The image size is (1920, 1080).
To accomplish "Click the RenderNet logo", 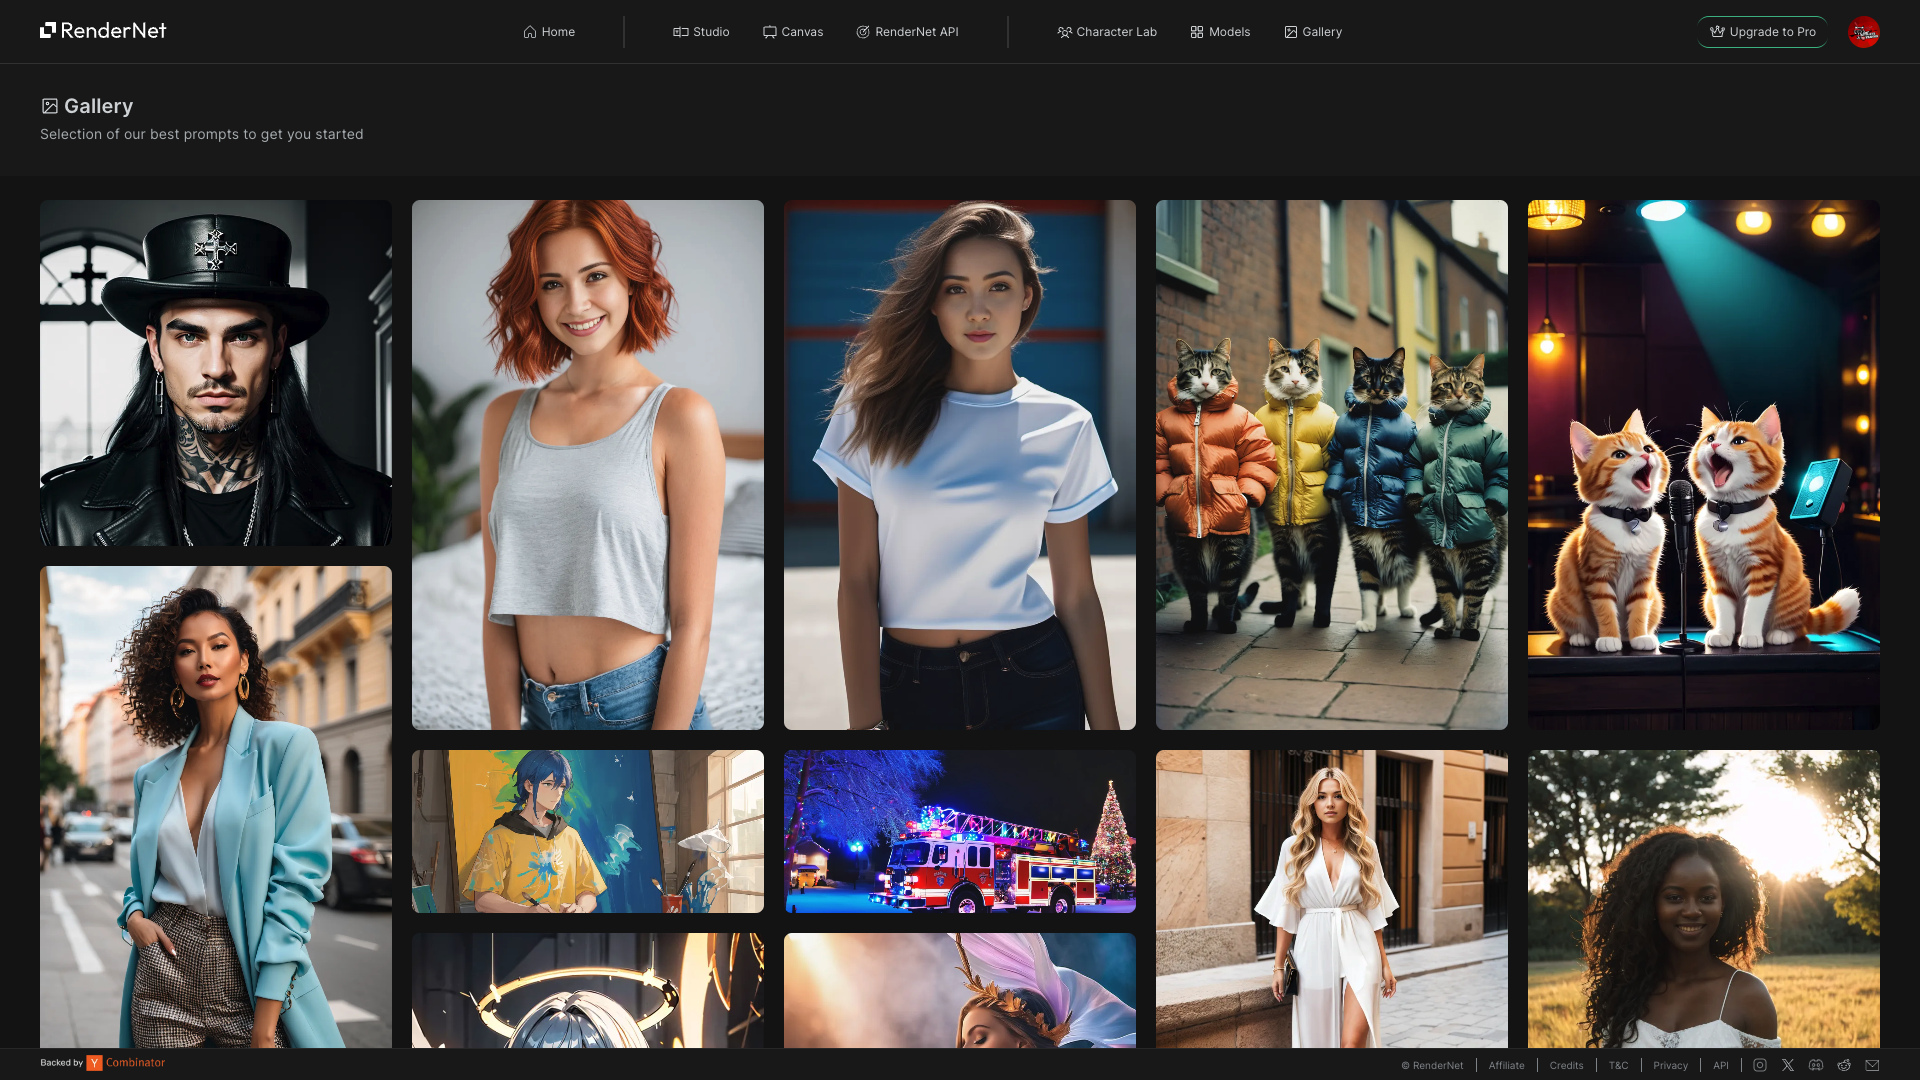I will coord(103,31).
